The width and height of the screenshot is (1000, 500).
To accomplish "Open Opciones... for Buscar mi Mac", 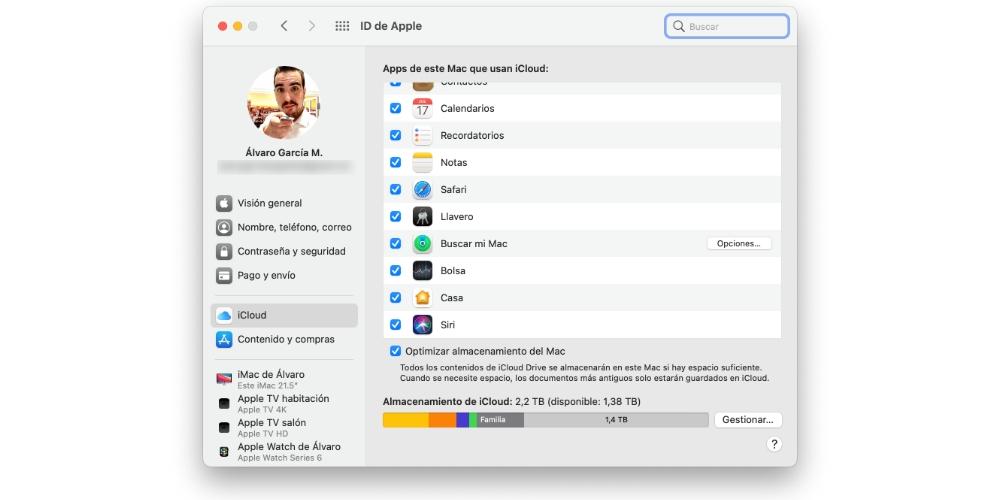I will coord(739,244).
